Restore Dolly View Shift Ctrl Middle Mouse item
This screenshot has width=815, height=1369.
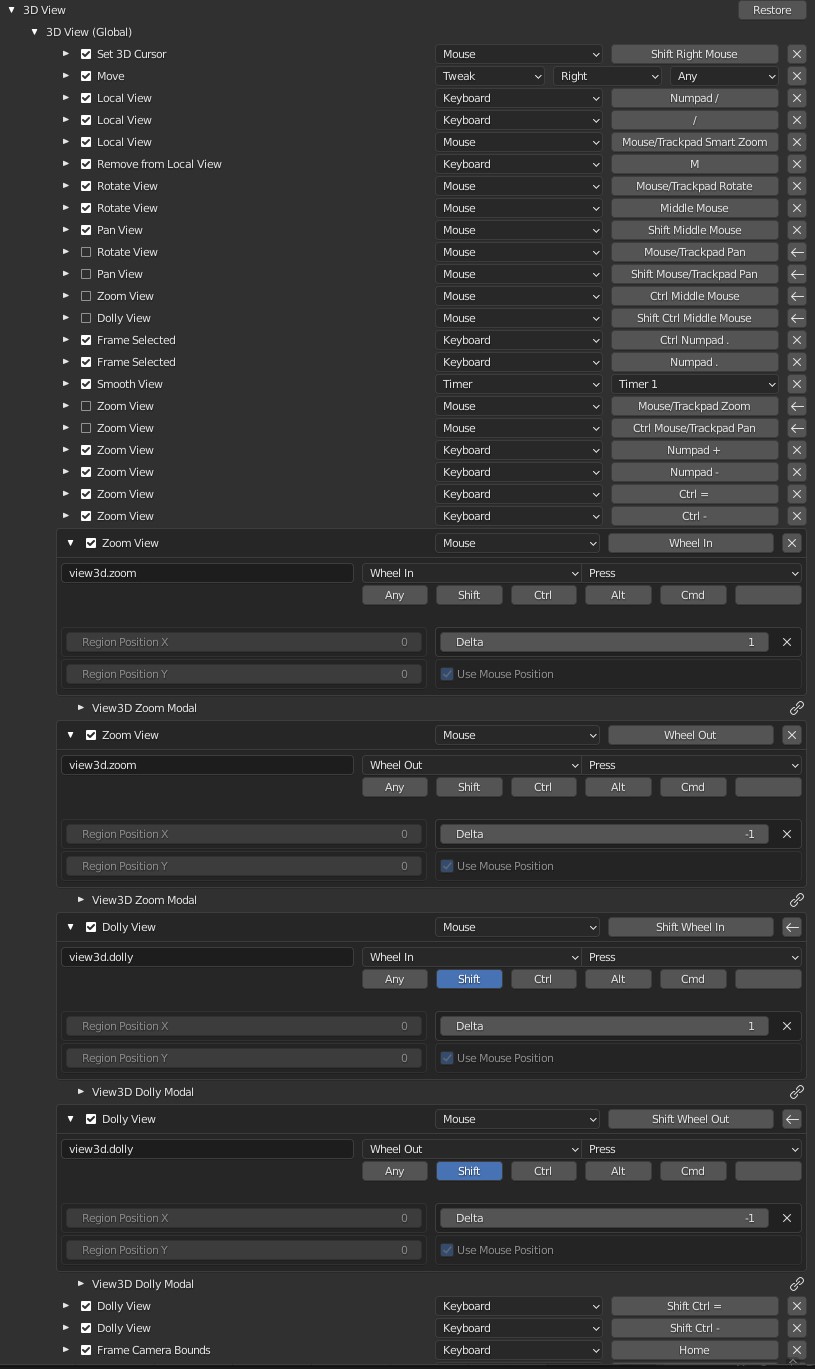796,318
